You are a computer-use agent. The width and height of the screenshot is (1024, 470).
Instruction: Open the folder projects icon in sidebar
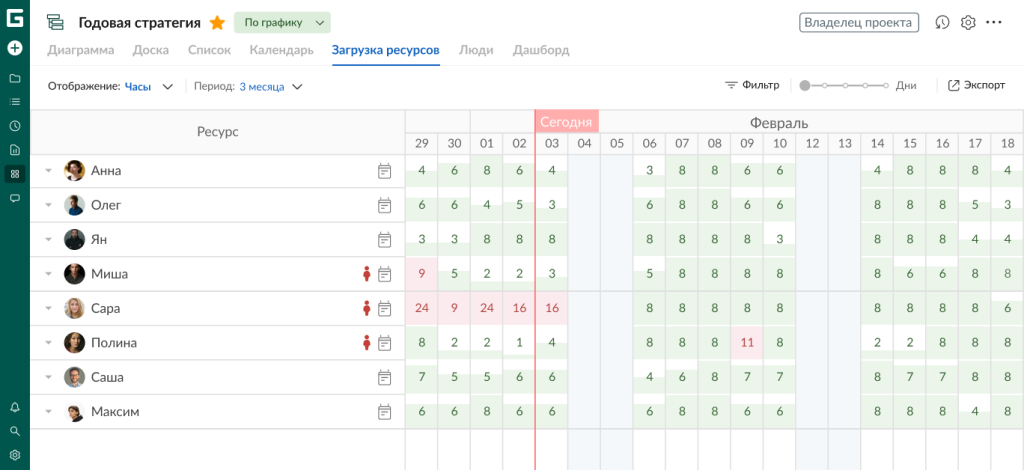pos(14,78)
